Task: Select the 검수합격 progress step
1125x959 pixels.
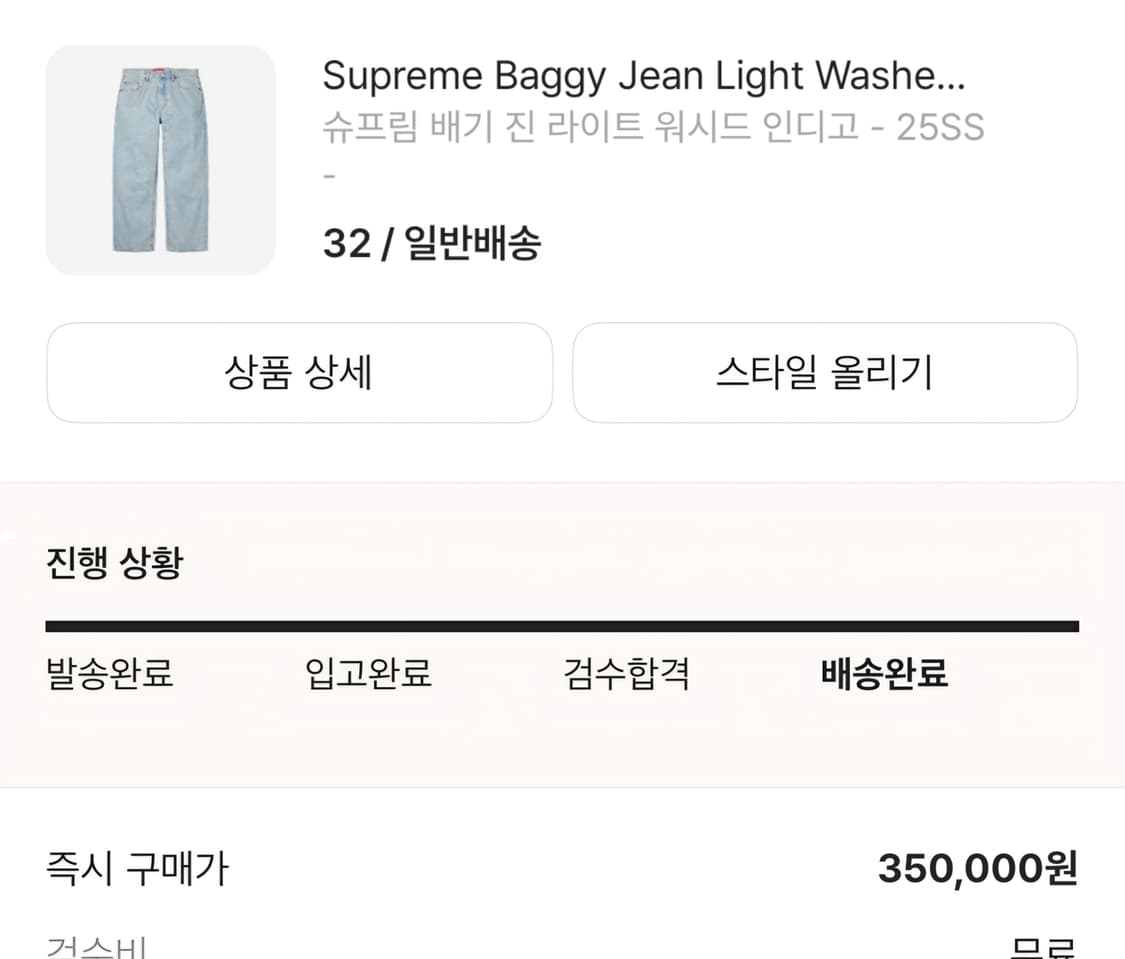Action: coord(625,675)
